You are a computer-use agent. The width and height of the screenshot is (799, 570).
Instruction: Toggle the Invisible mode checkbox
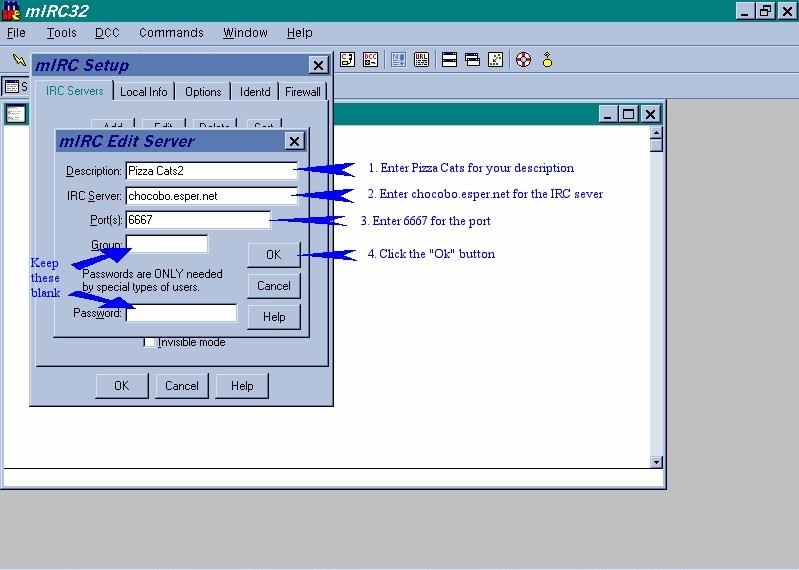tap(150, 342)
